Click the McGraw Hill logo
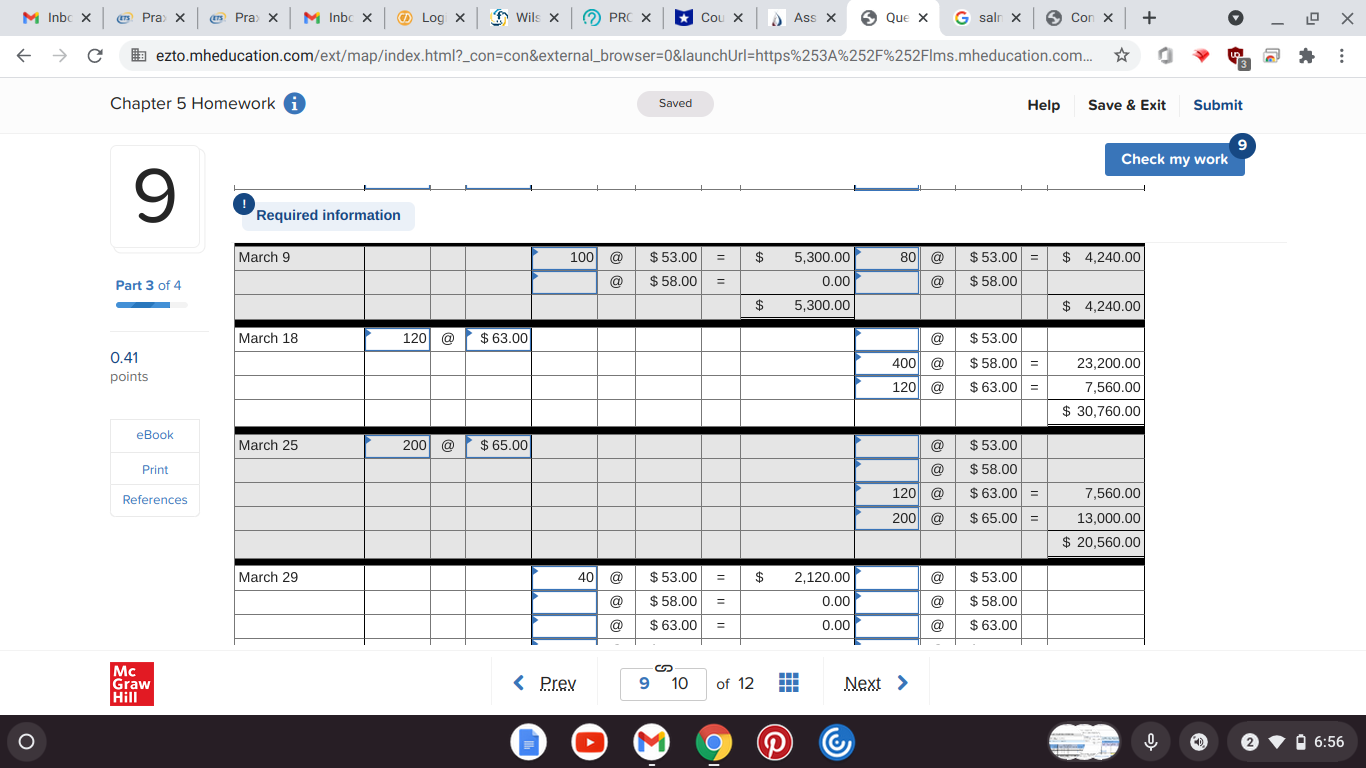Viewport: 1366px width, 768px height. tap(133, 684)
